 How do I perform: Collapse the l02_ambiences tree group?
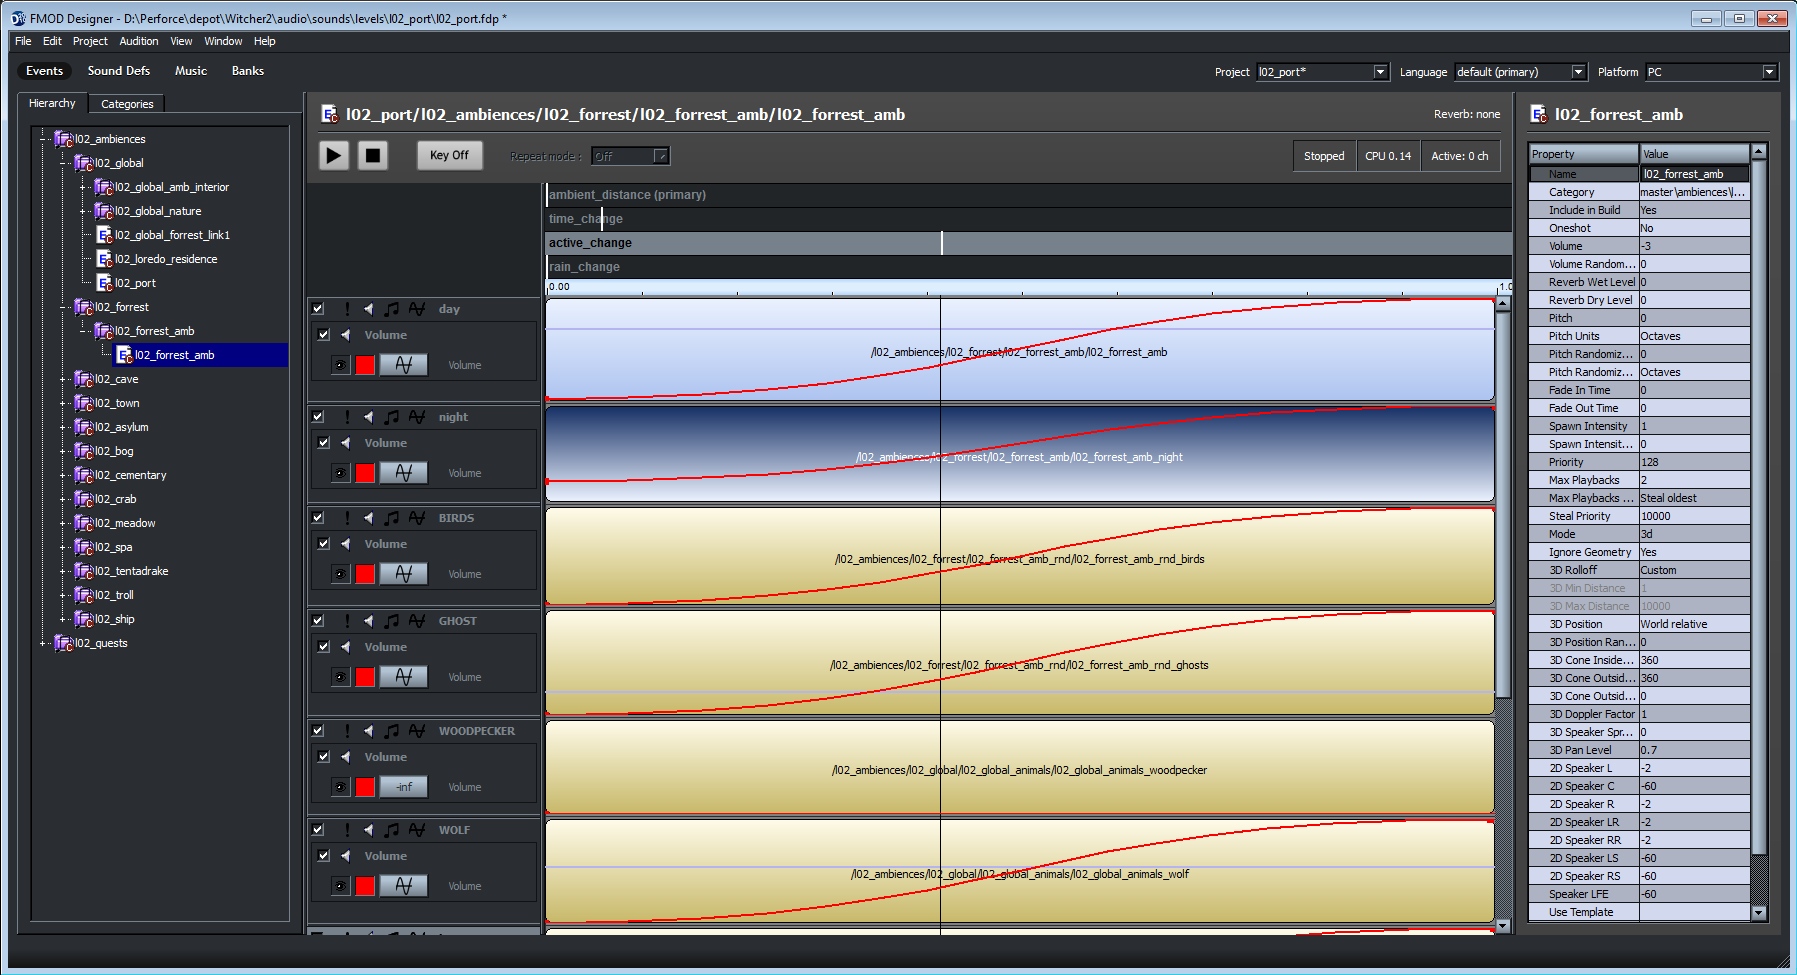coord(42,139)
